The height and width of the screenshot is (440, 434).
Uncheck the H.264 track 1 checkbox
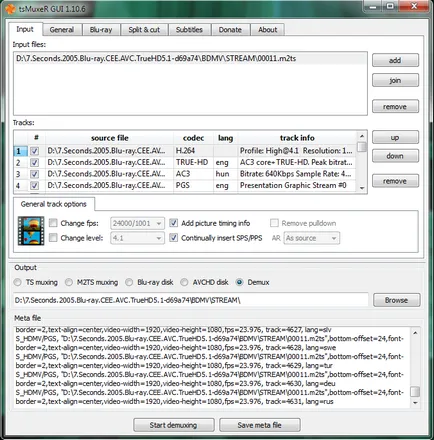[34, 151]
